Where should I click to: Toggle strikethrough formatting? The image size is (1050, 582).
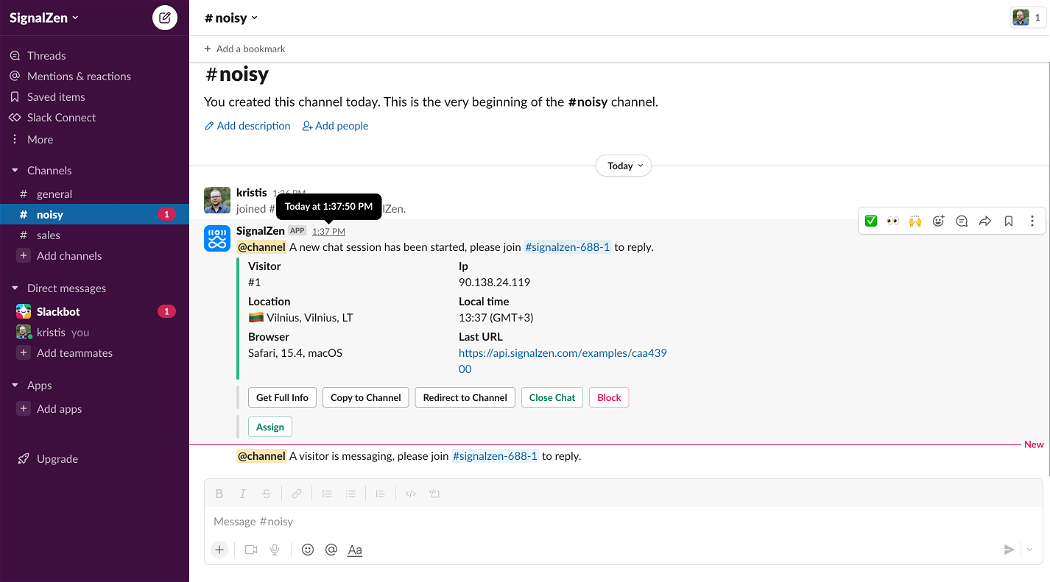click(x=267, y=494)
